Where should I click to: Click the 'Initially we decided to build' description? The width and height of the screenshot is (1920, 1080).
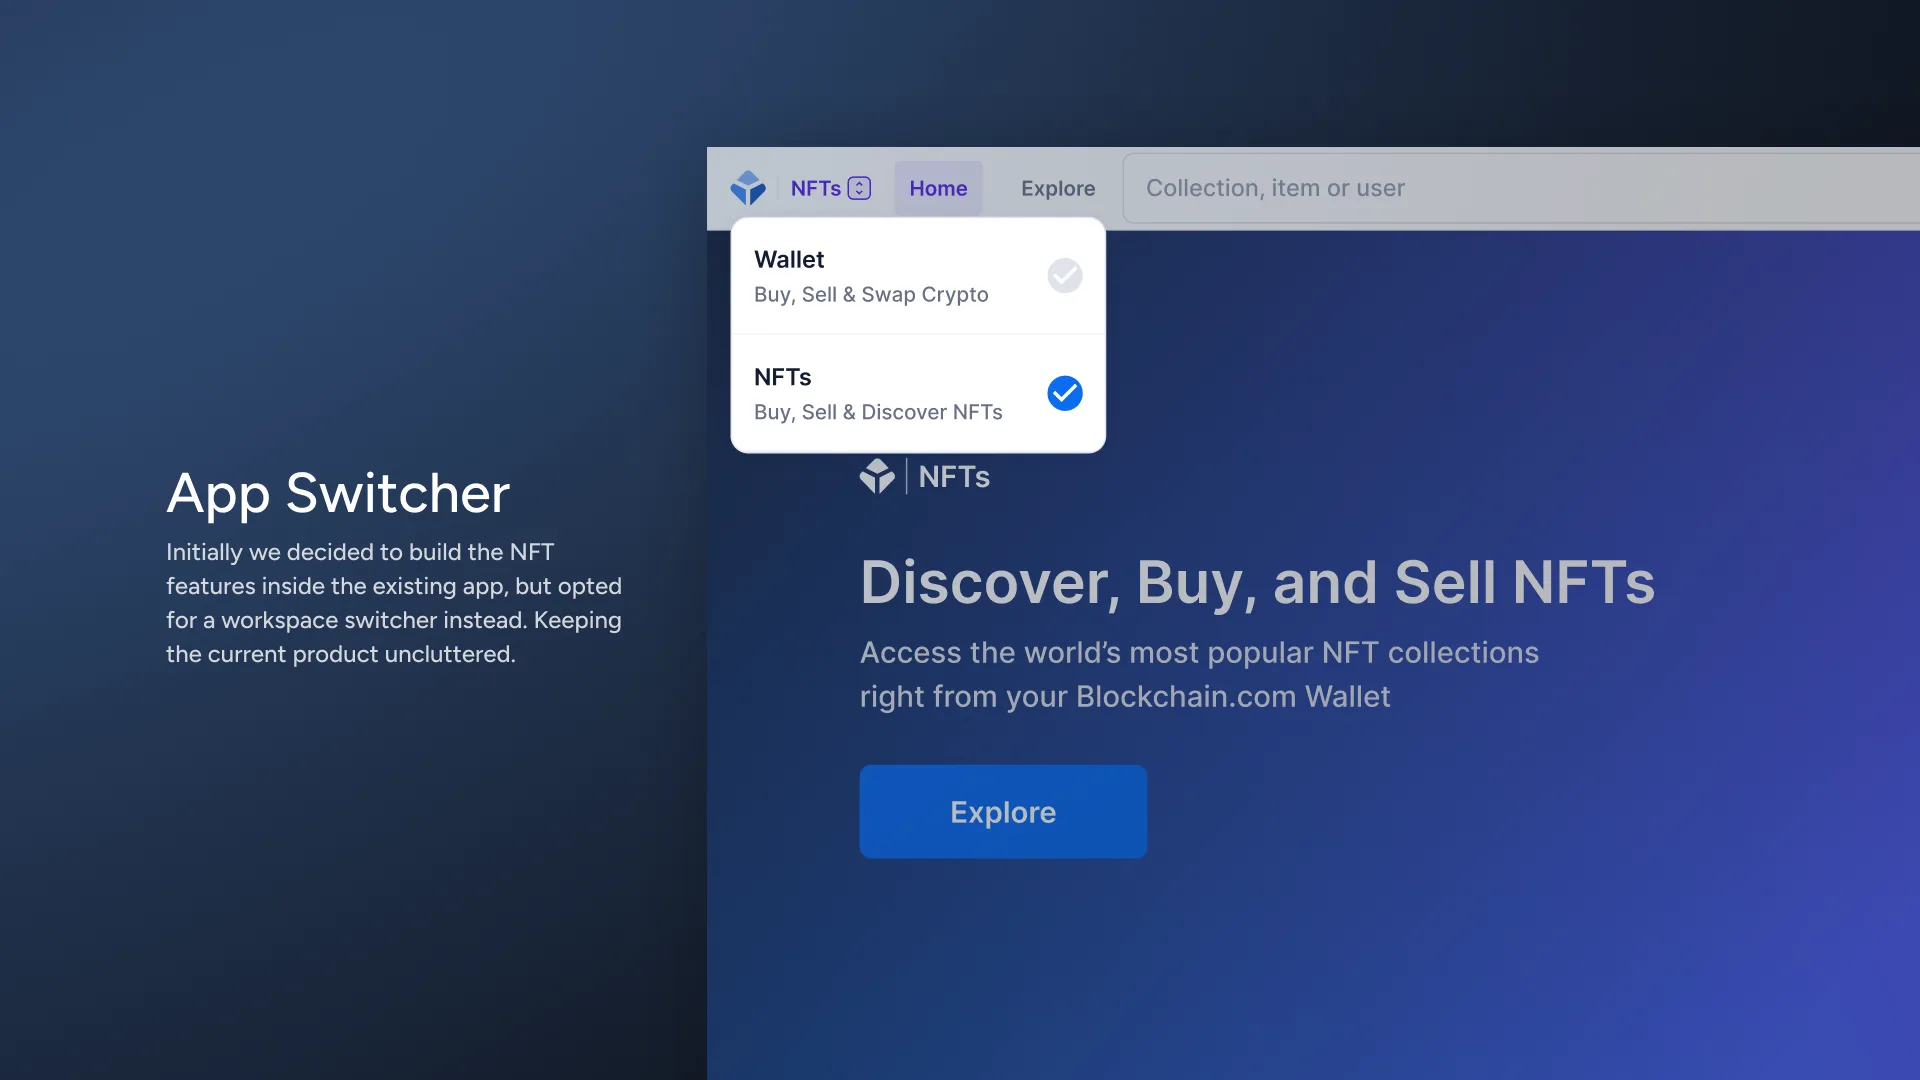394,603
